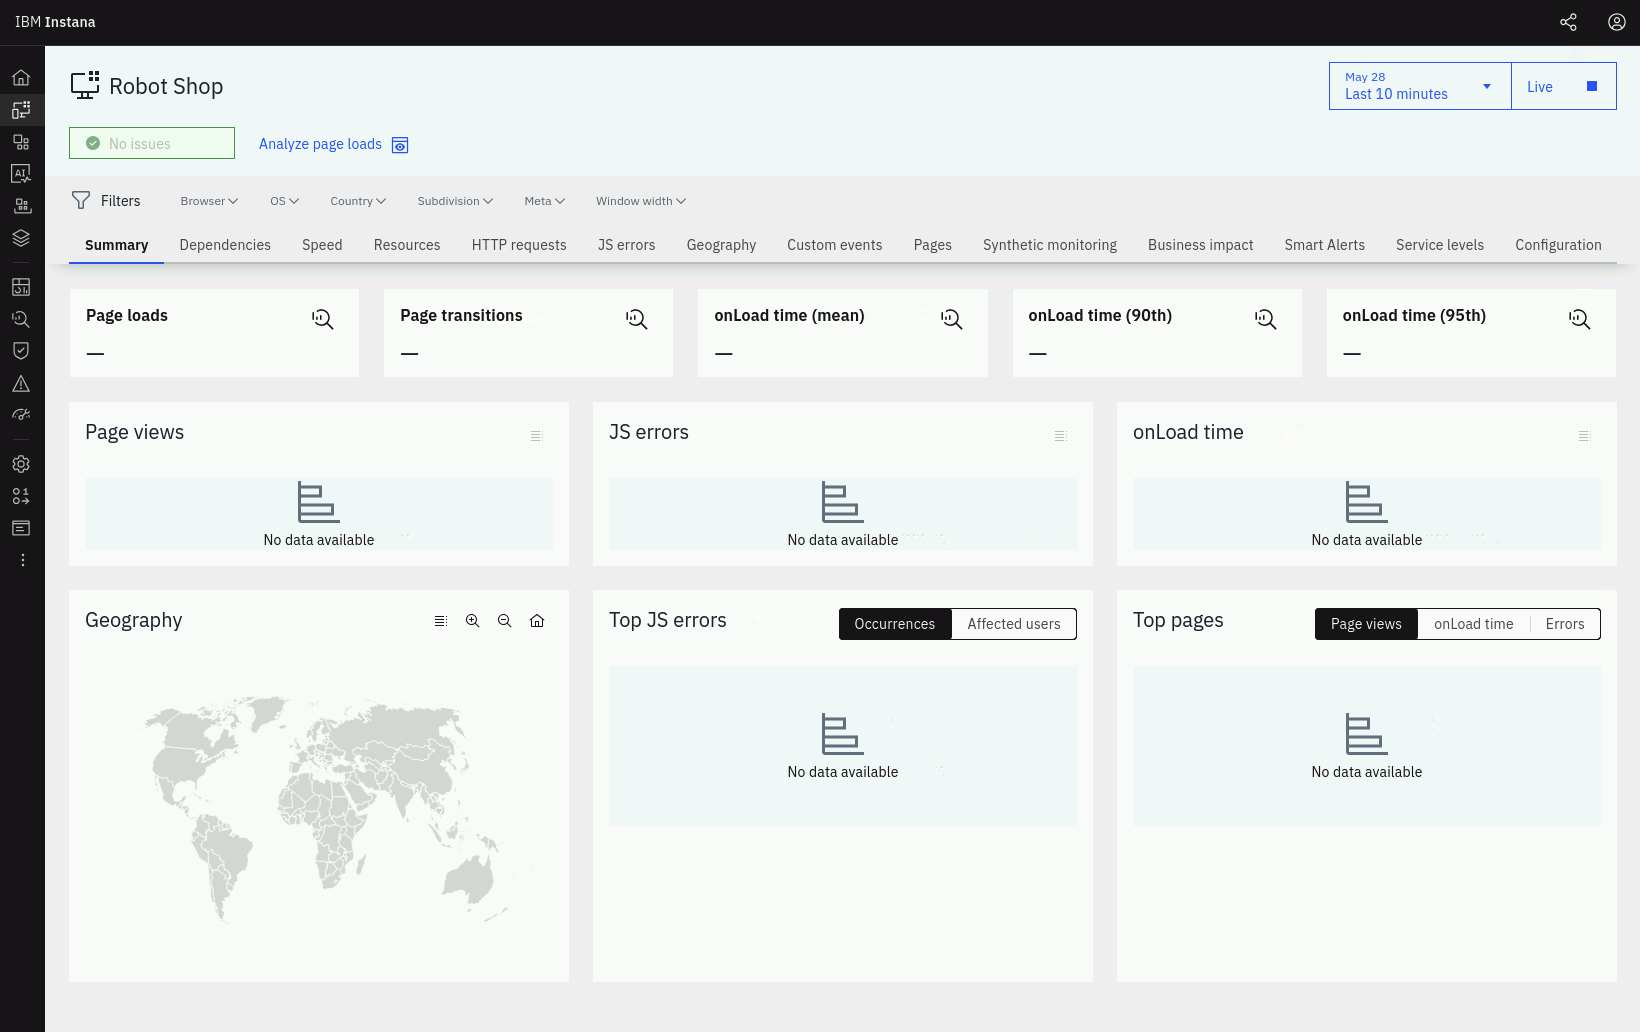Click the share icon in header
Screen dimensions: 1640x1032
1568,22
